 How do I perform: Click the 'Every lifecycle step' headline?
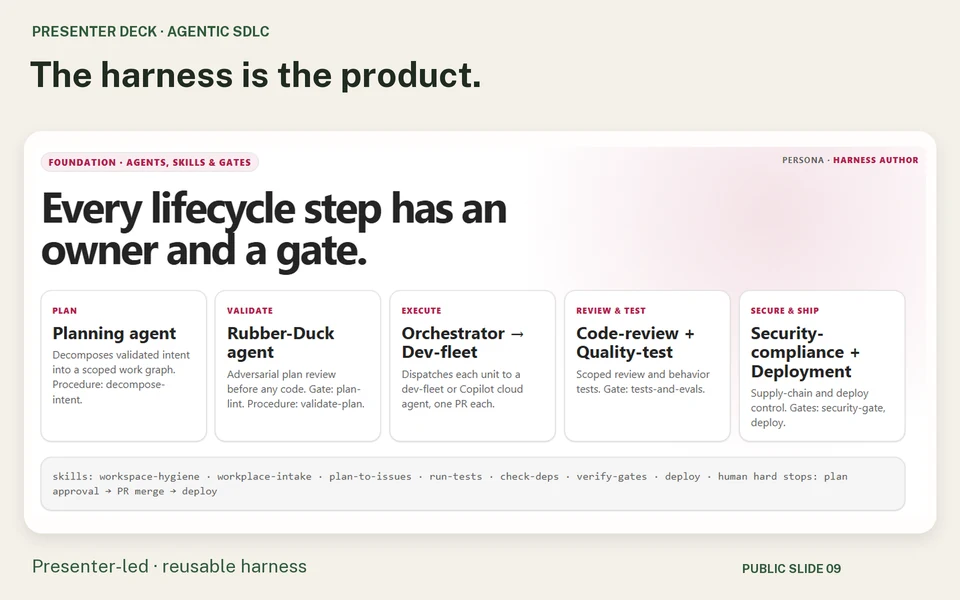coord(274,229)
